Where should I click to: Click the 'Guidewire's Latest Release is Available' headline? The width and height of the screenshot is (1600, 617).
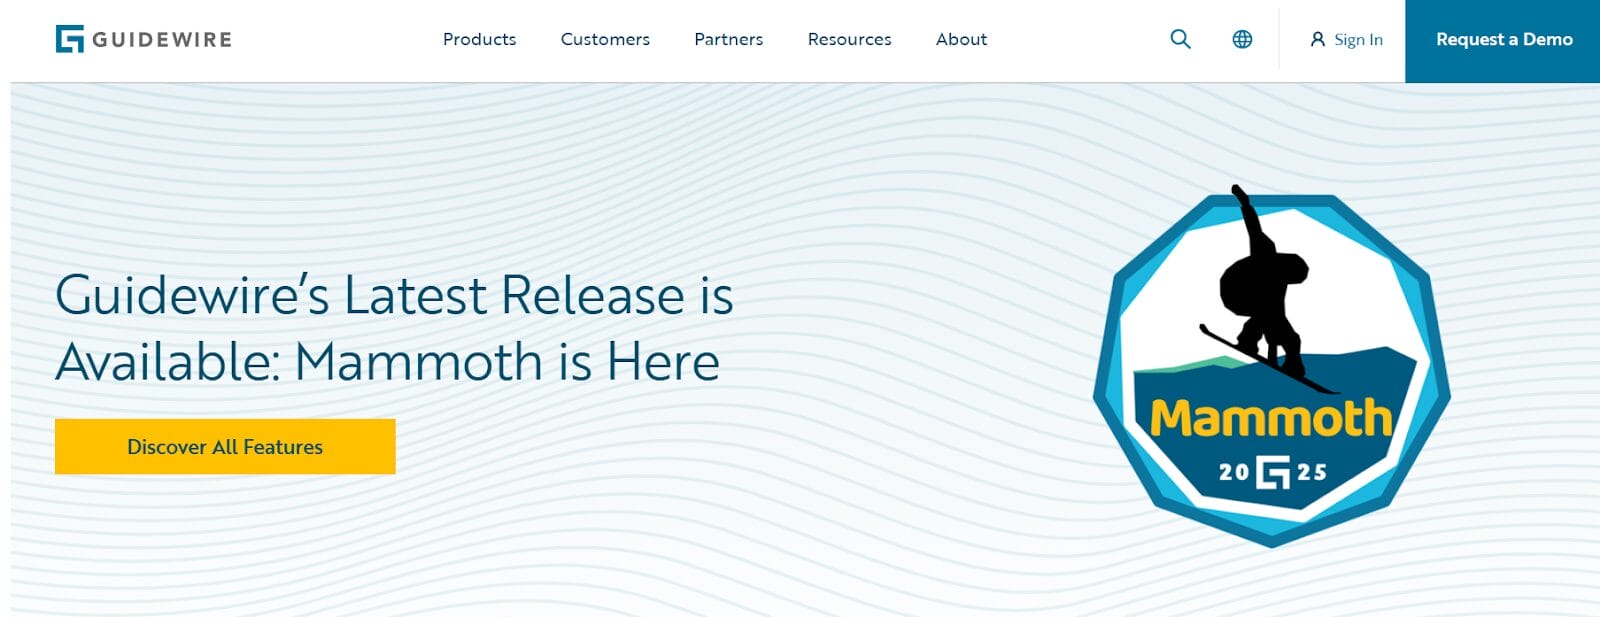coord(394,328)
